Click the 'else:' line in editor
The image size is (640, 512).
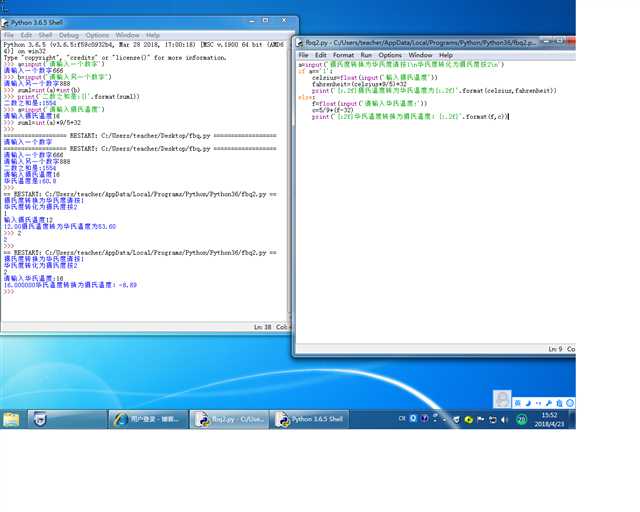(x=307, y=98)
